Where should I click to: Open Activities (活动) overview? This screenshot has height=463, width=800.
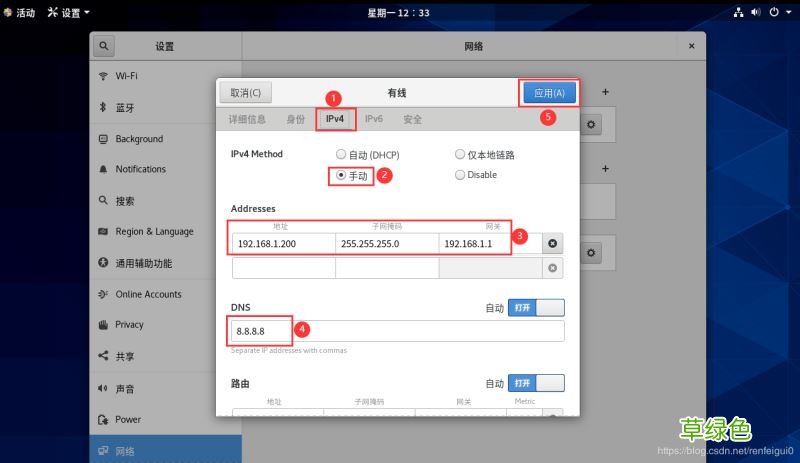click(x=19, y=12)
